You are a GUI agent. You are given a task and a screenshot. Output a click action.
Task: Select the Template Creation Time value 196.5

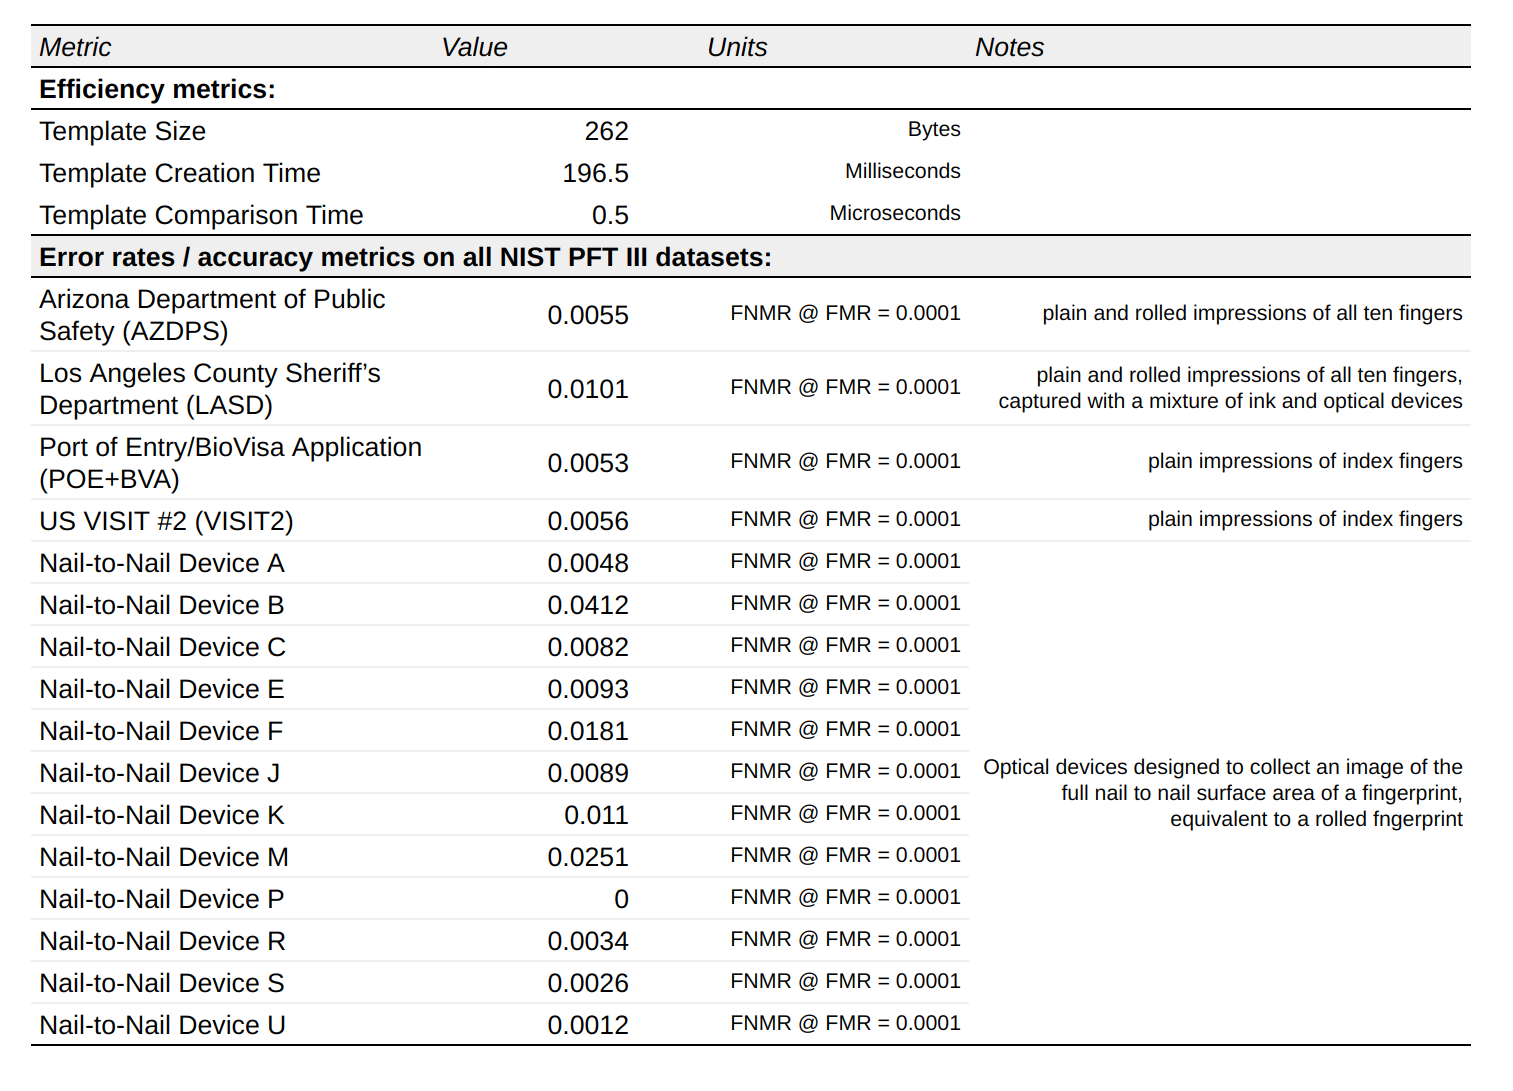595,173
